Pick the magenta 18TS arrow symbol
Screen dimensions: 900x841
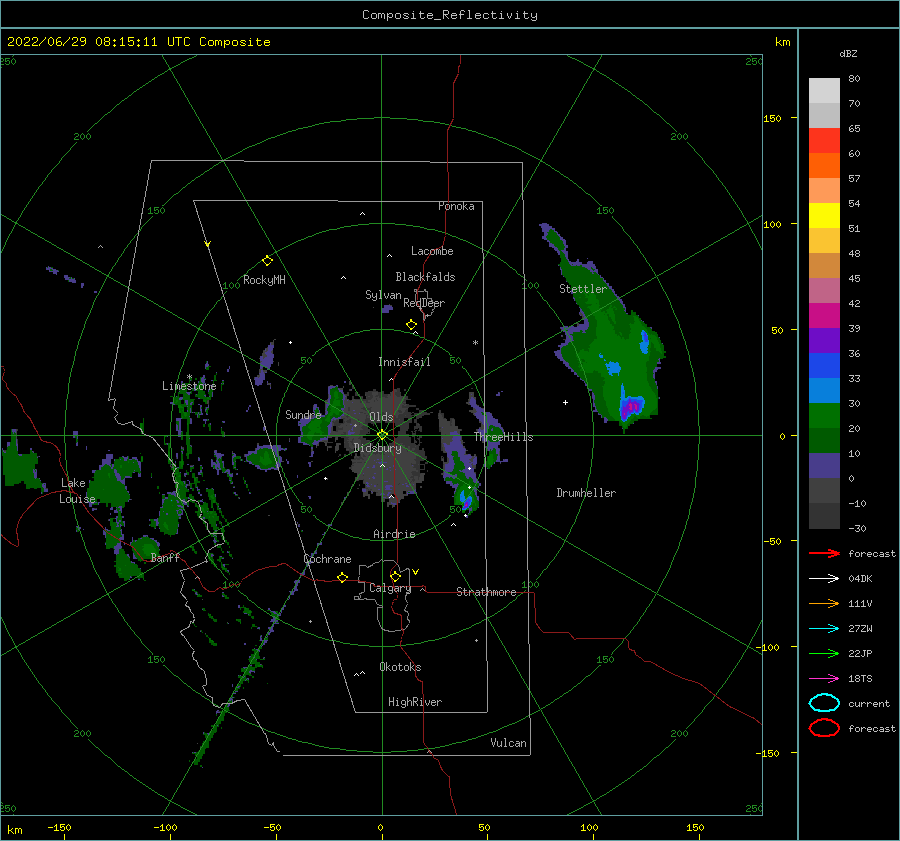pos(824,679)
